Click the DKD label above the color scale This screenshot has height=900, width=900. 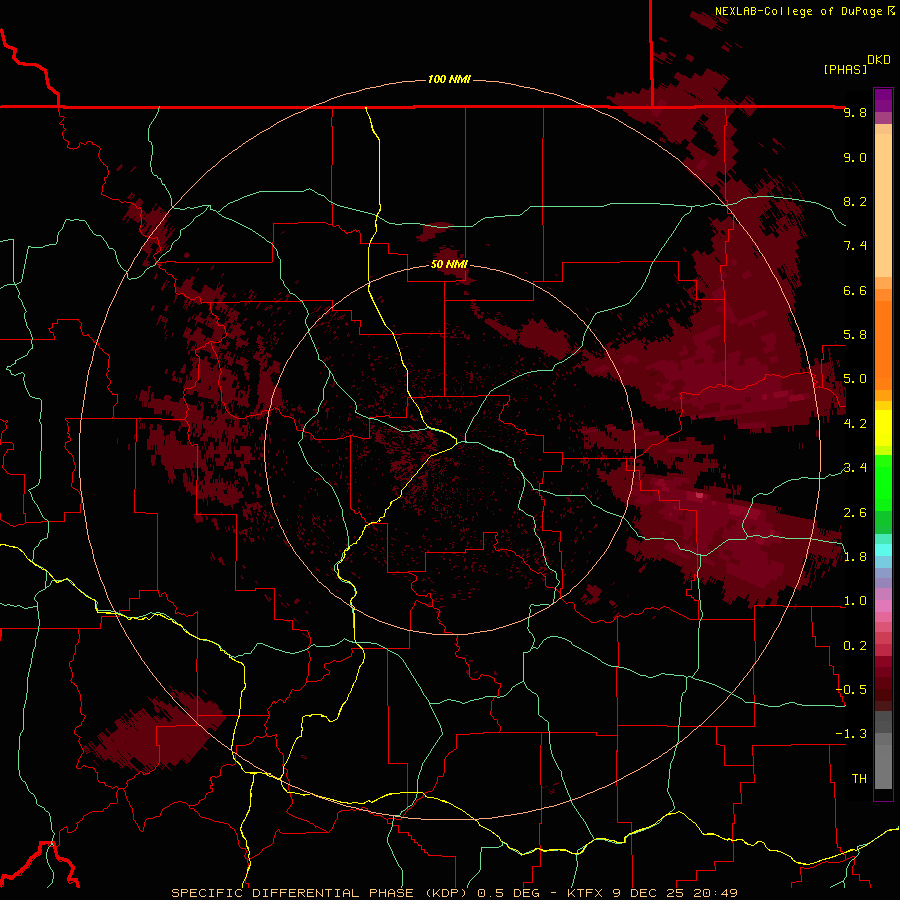coord(879,60)
